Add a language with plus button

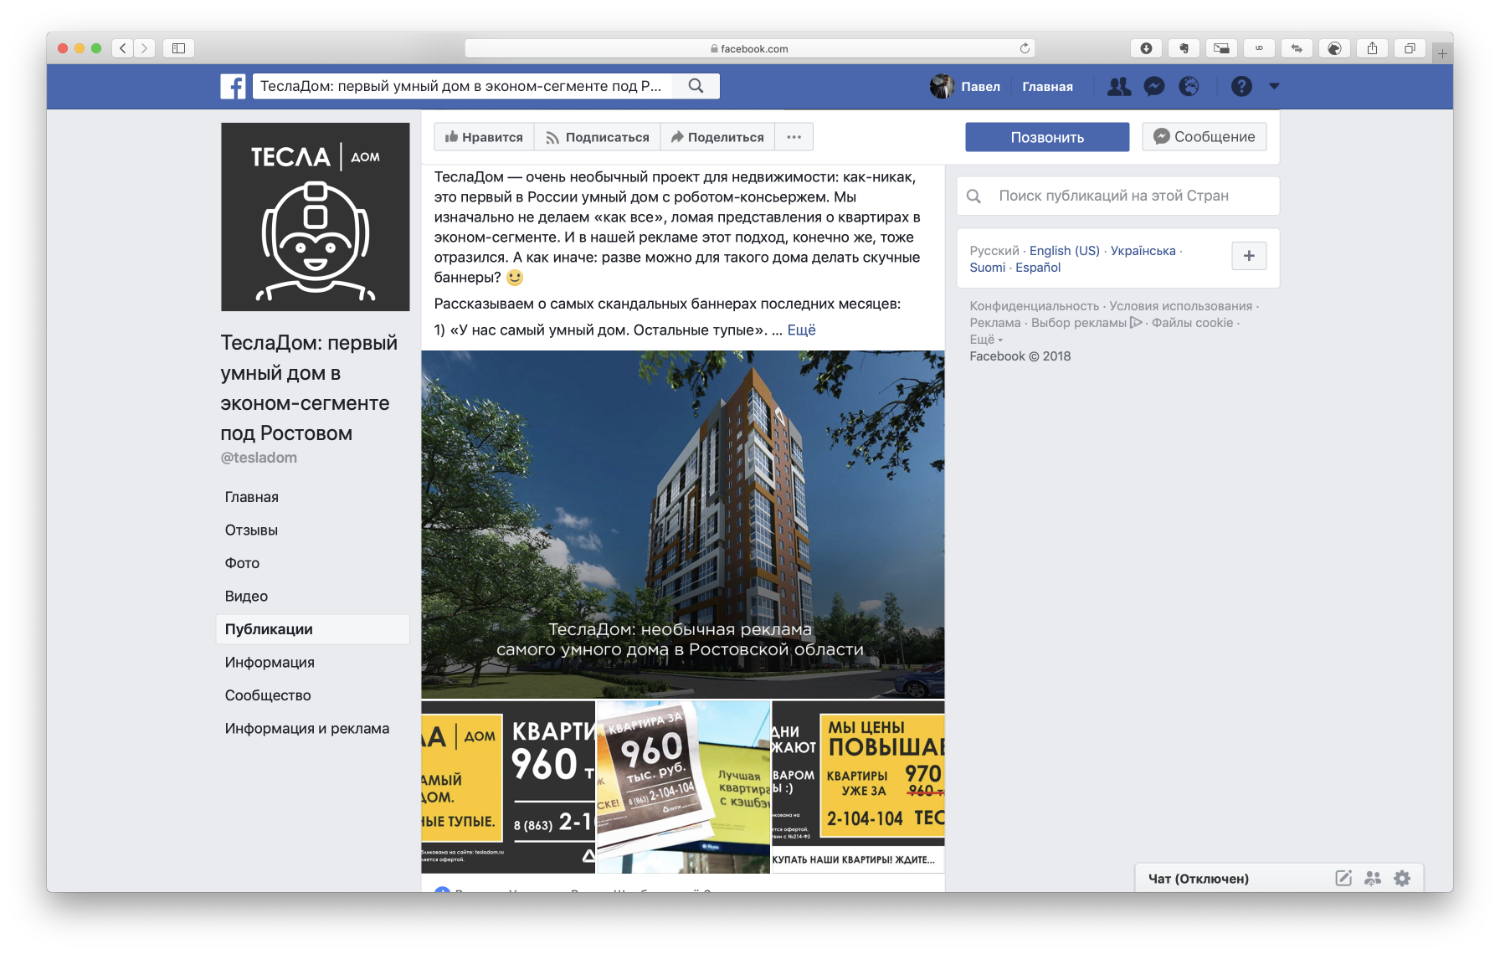click(x=1249, y=256)
